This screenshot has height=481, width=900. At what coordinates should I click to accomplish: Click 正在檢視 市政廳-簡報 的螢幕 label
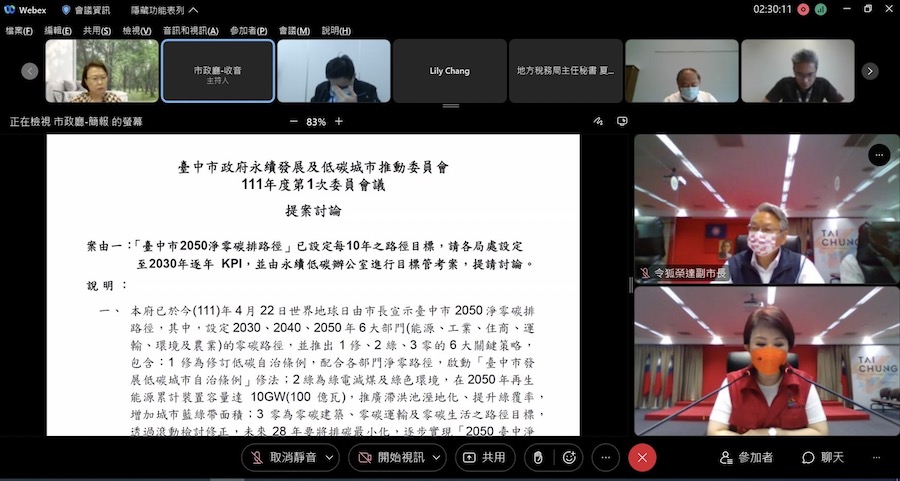(76, 122)
